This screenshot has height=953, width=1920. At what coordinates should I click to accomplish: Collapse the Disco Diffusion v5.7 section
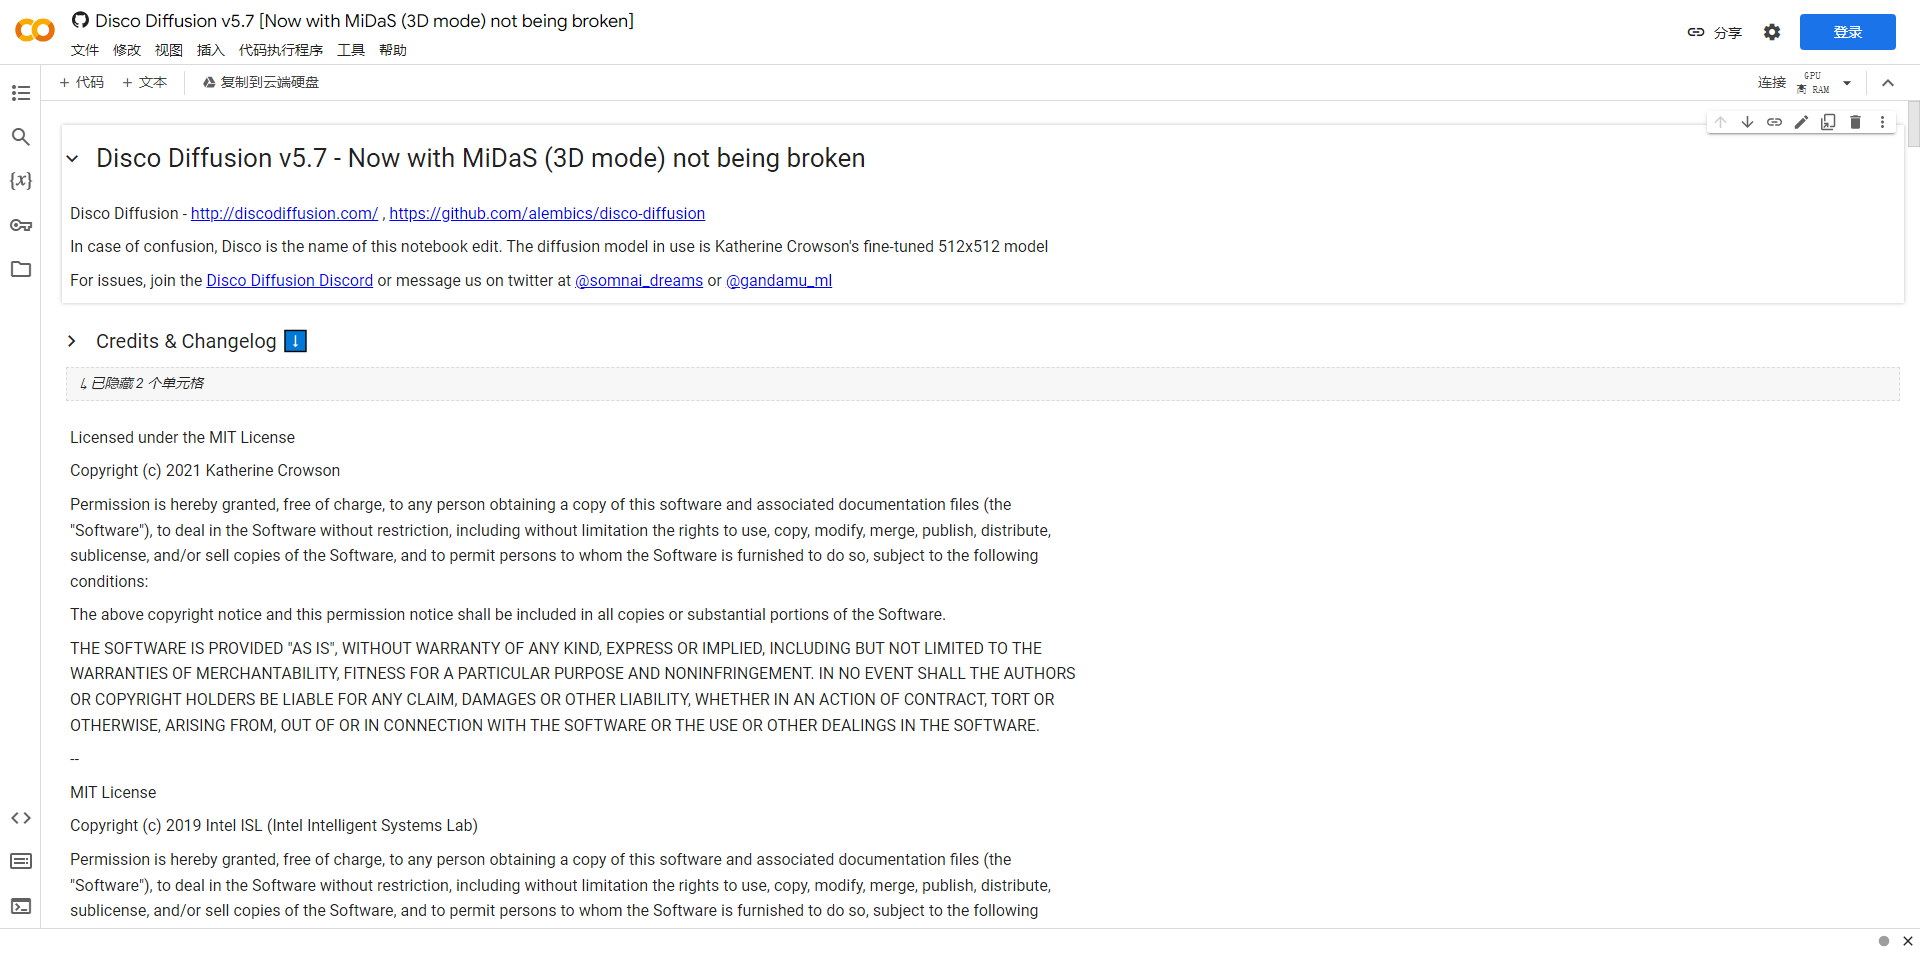72,159
